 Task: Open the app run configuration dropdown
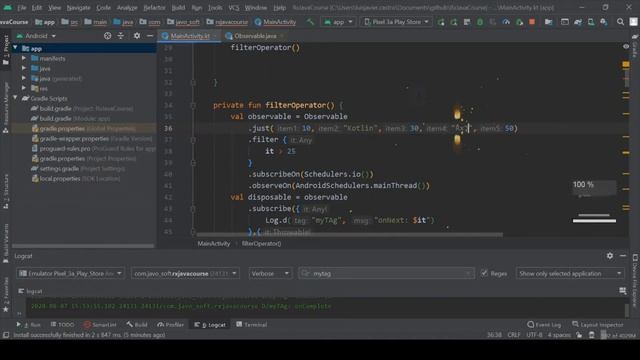pos(338,22)
